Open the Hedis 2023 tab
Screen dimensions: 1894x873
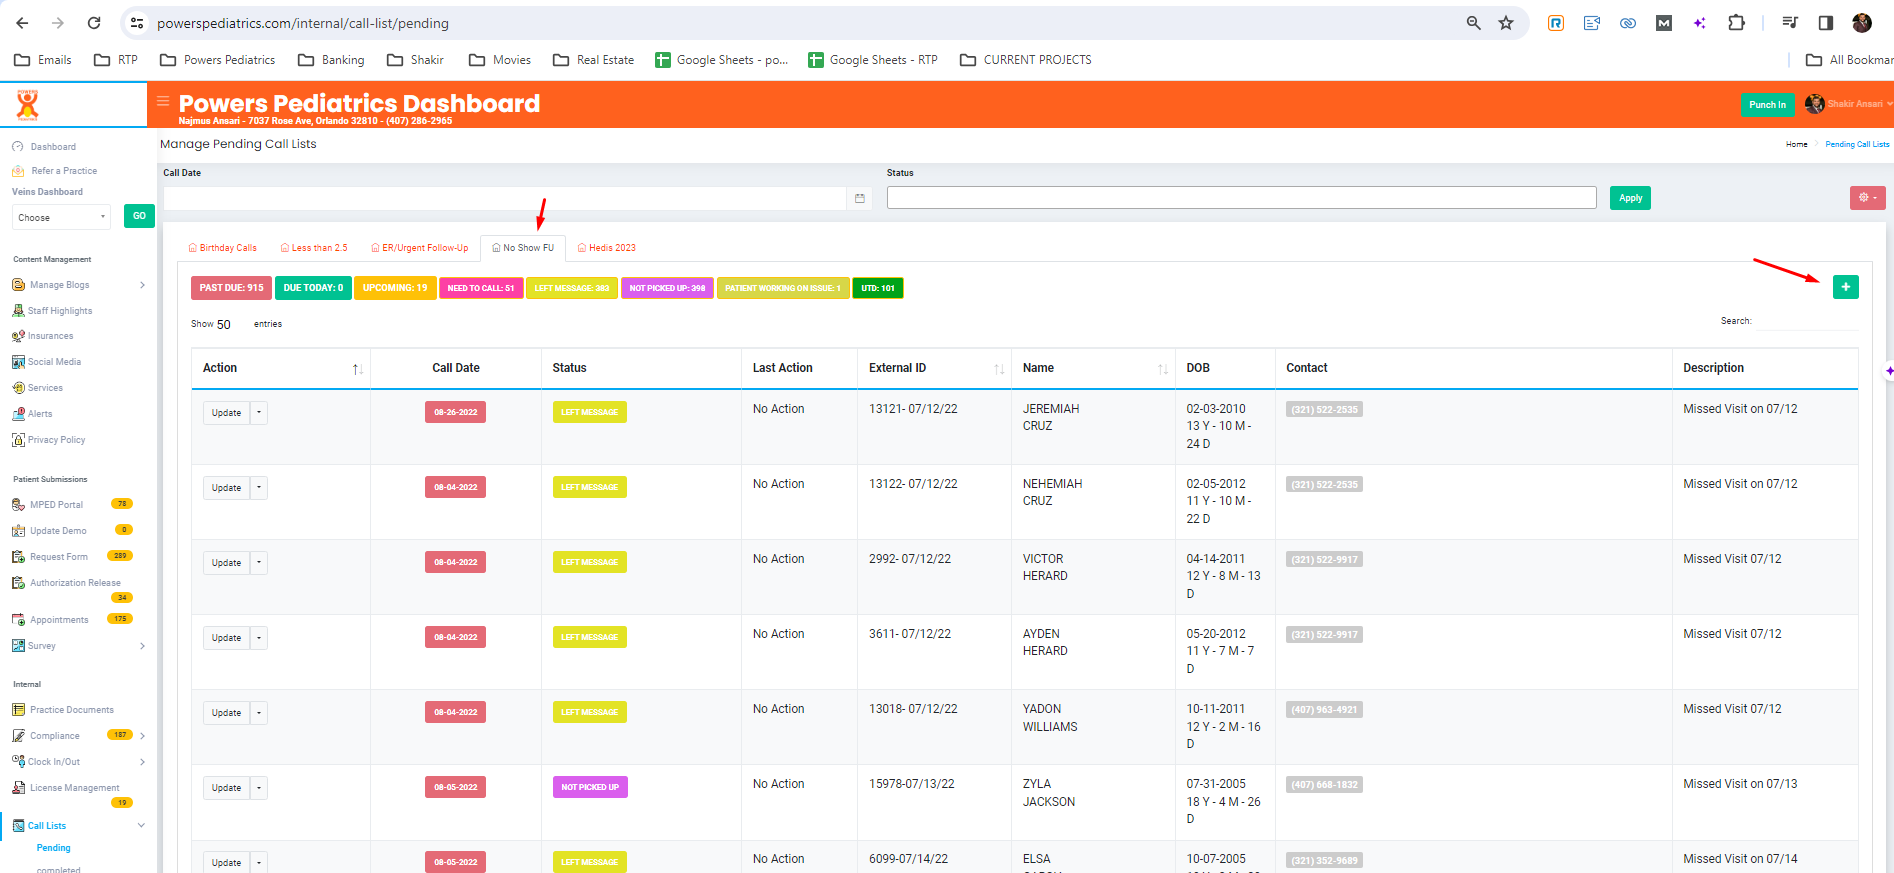point(607,248)
